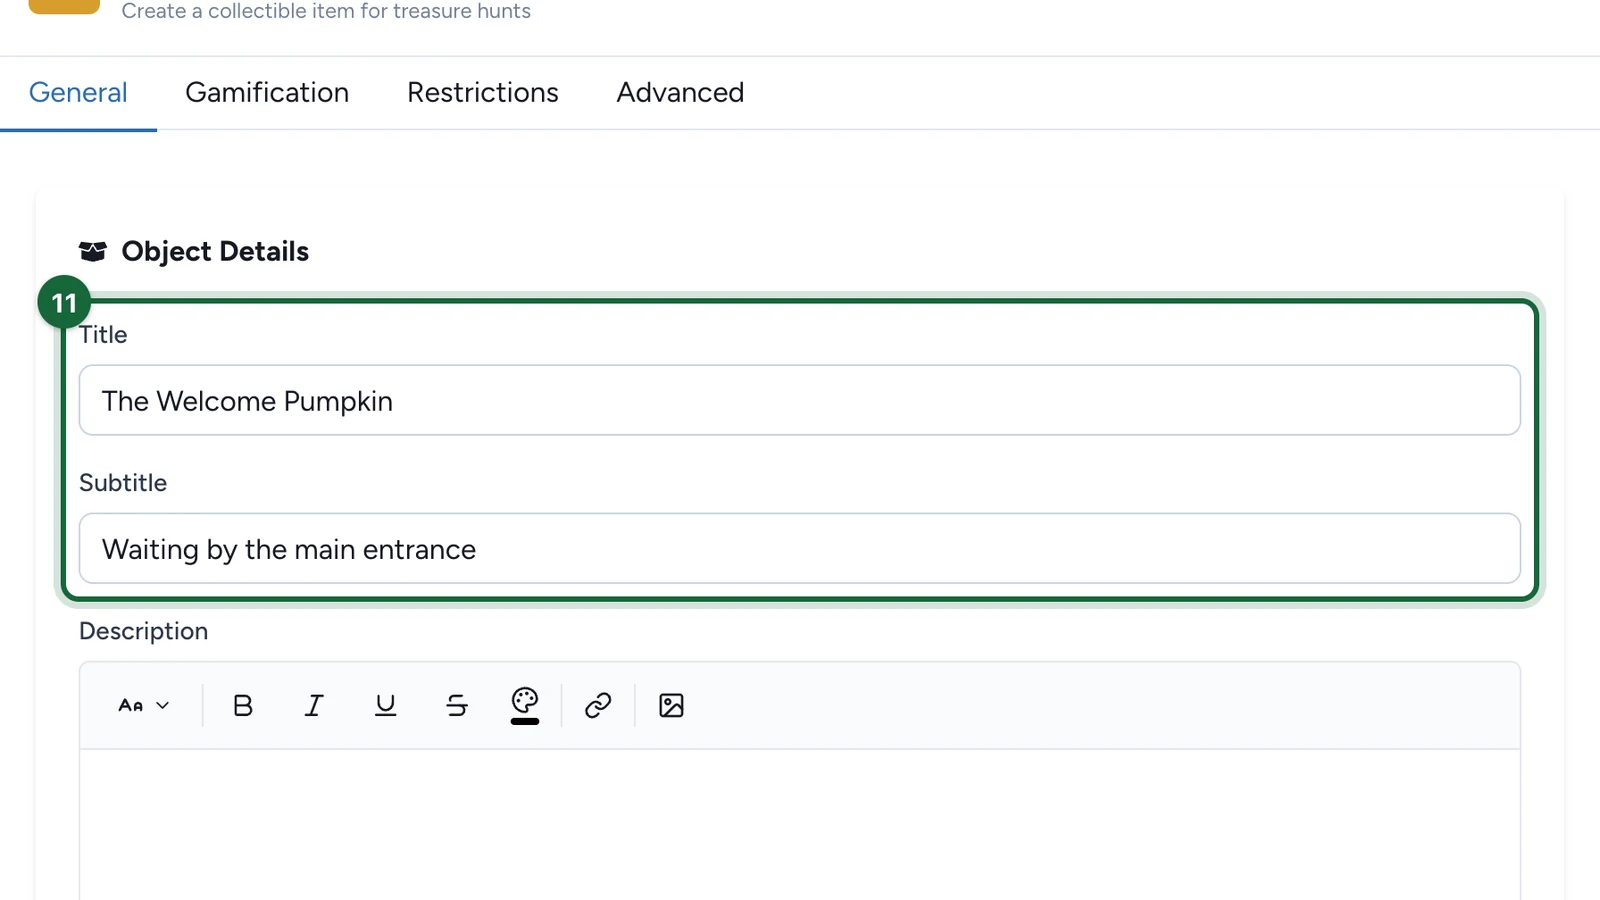Image resolution: width=1600 pixels, height=900 pixels.
Task: Apply strikethrough formatting in description editor
Action: (457, 706)
